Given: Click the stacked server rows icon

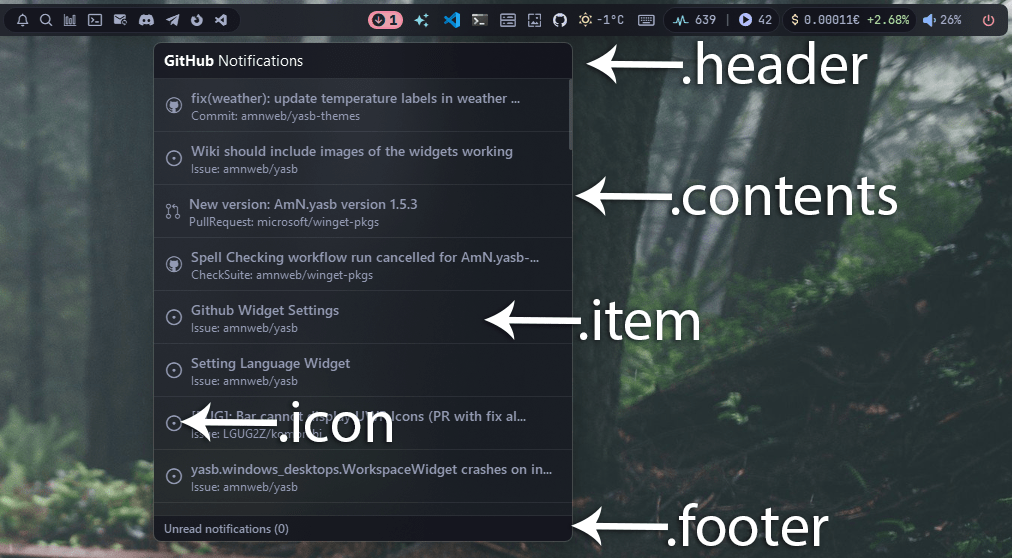Looking at the screenshot, I should coord(508,20).
